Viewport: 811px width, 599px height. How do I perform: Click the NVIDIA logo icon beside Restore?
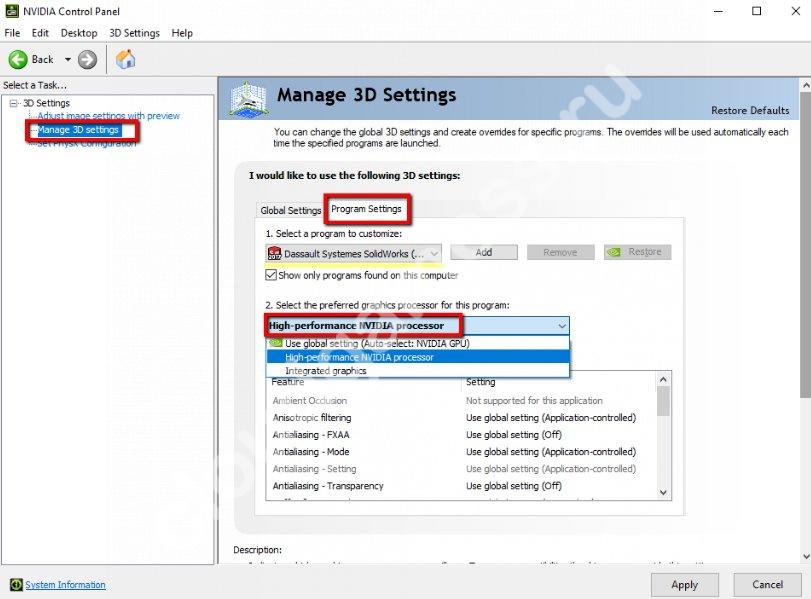[617, 253]
